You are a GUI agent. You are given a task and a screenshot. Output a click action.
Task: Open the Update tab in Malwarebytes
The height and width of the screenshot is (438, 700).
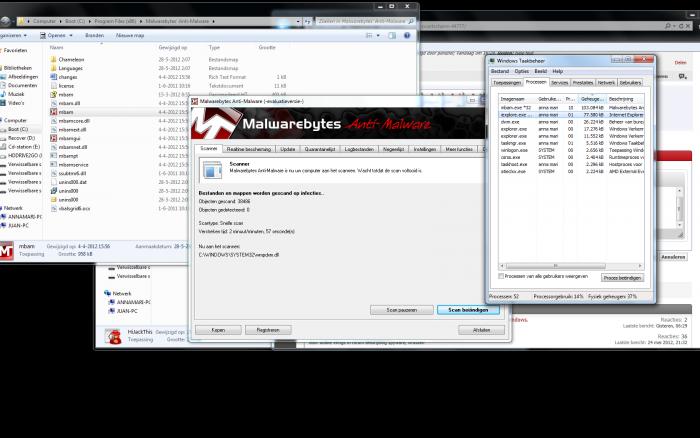click(288, 149)
